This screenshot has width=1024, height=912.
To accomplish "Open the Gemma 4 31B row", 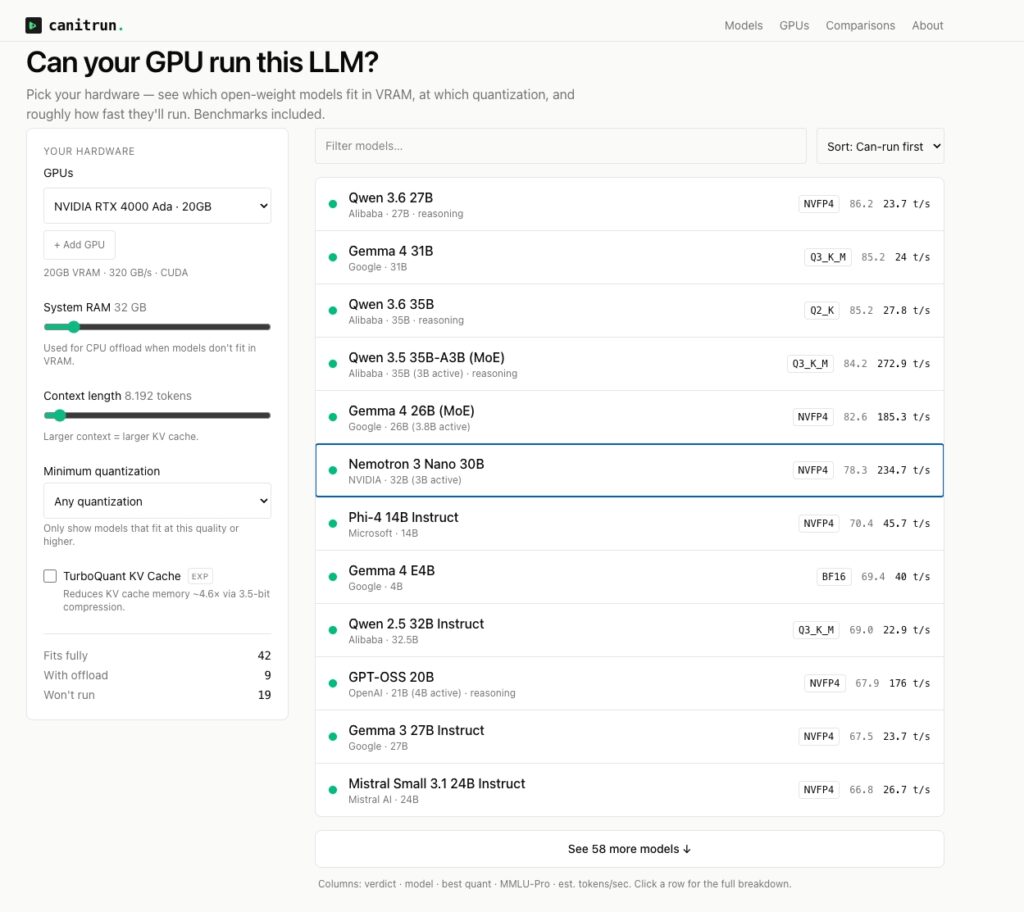I will pos(630,257).
